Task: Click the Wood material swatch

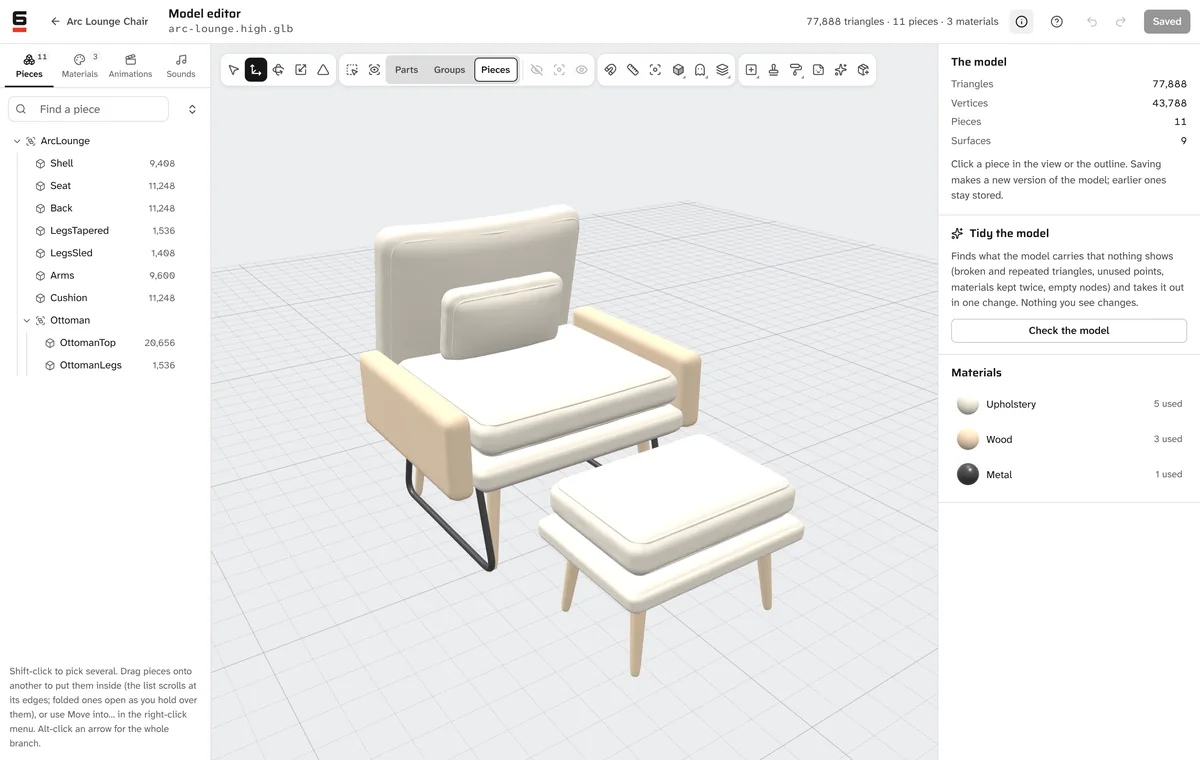Action: pyautogui.click(x=968, y=439)
